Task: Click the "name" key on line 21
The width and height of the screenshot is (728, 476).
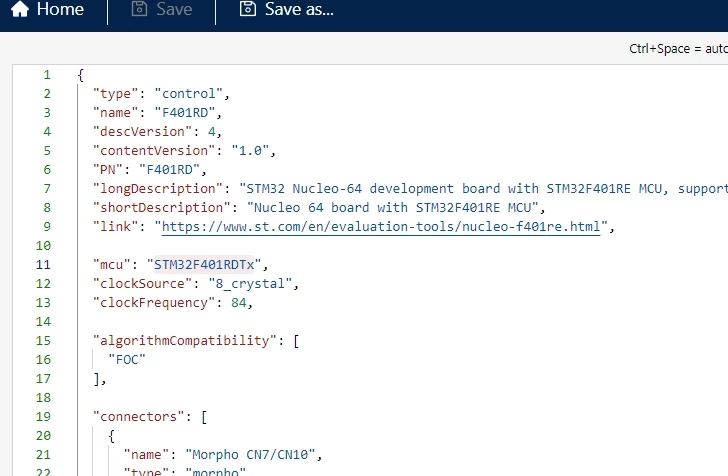Action: pyautogui.click(x=146, y=455)
